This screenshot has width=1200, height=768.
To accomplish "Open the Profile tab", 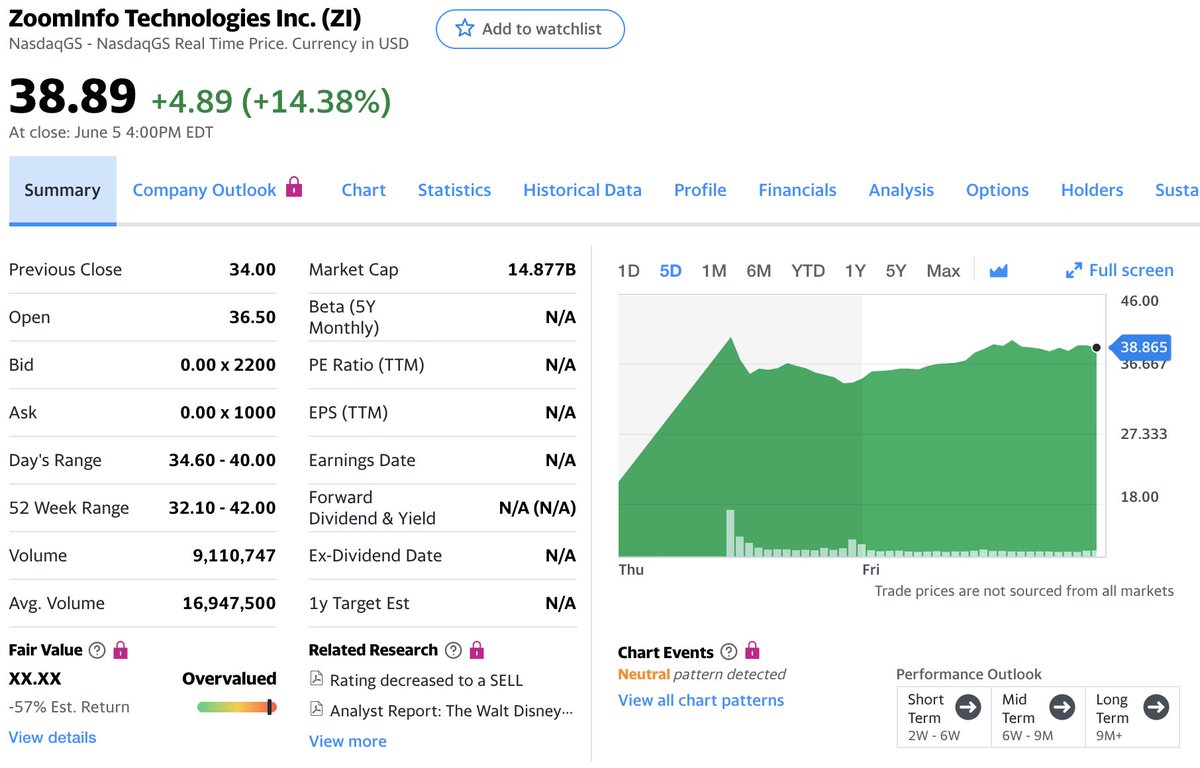I will 700,190.
